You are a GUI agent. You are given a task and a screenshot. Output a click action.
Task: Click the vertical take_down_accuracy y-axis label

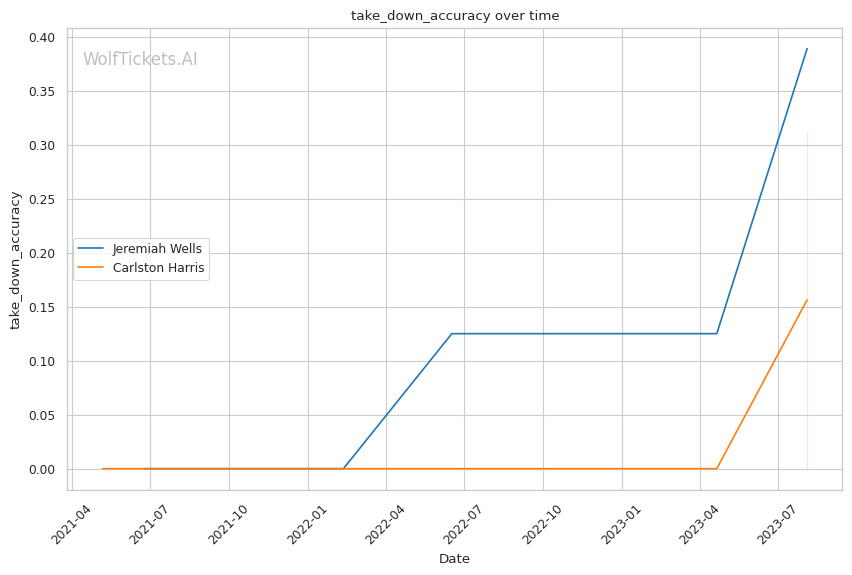pyautogui.click(x=16, y=258)
